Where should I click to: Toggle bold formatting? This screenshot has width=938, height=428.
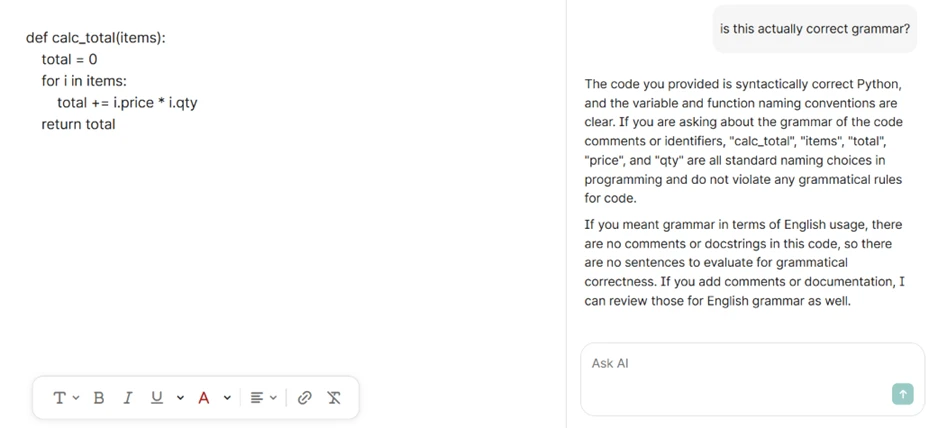click(99, 397)
